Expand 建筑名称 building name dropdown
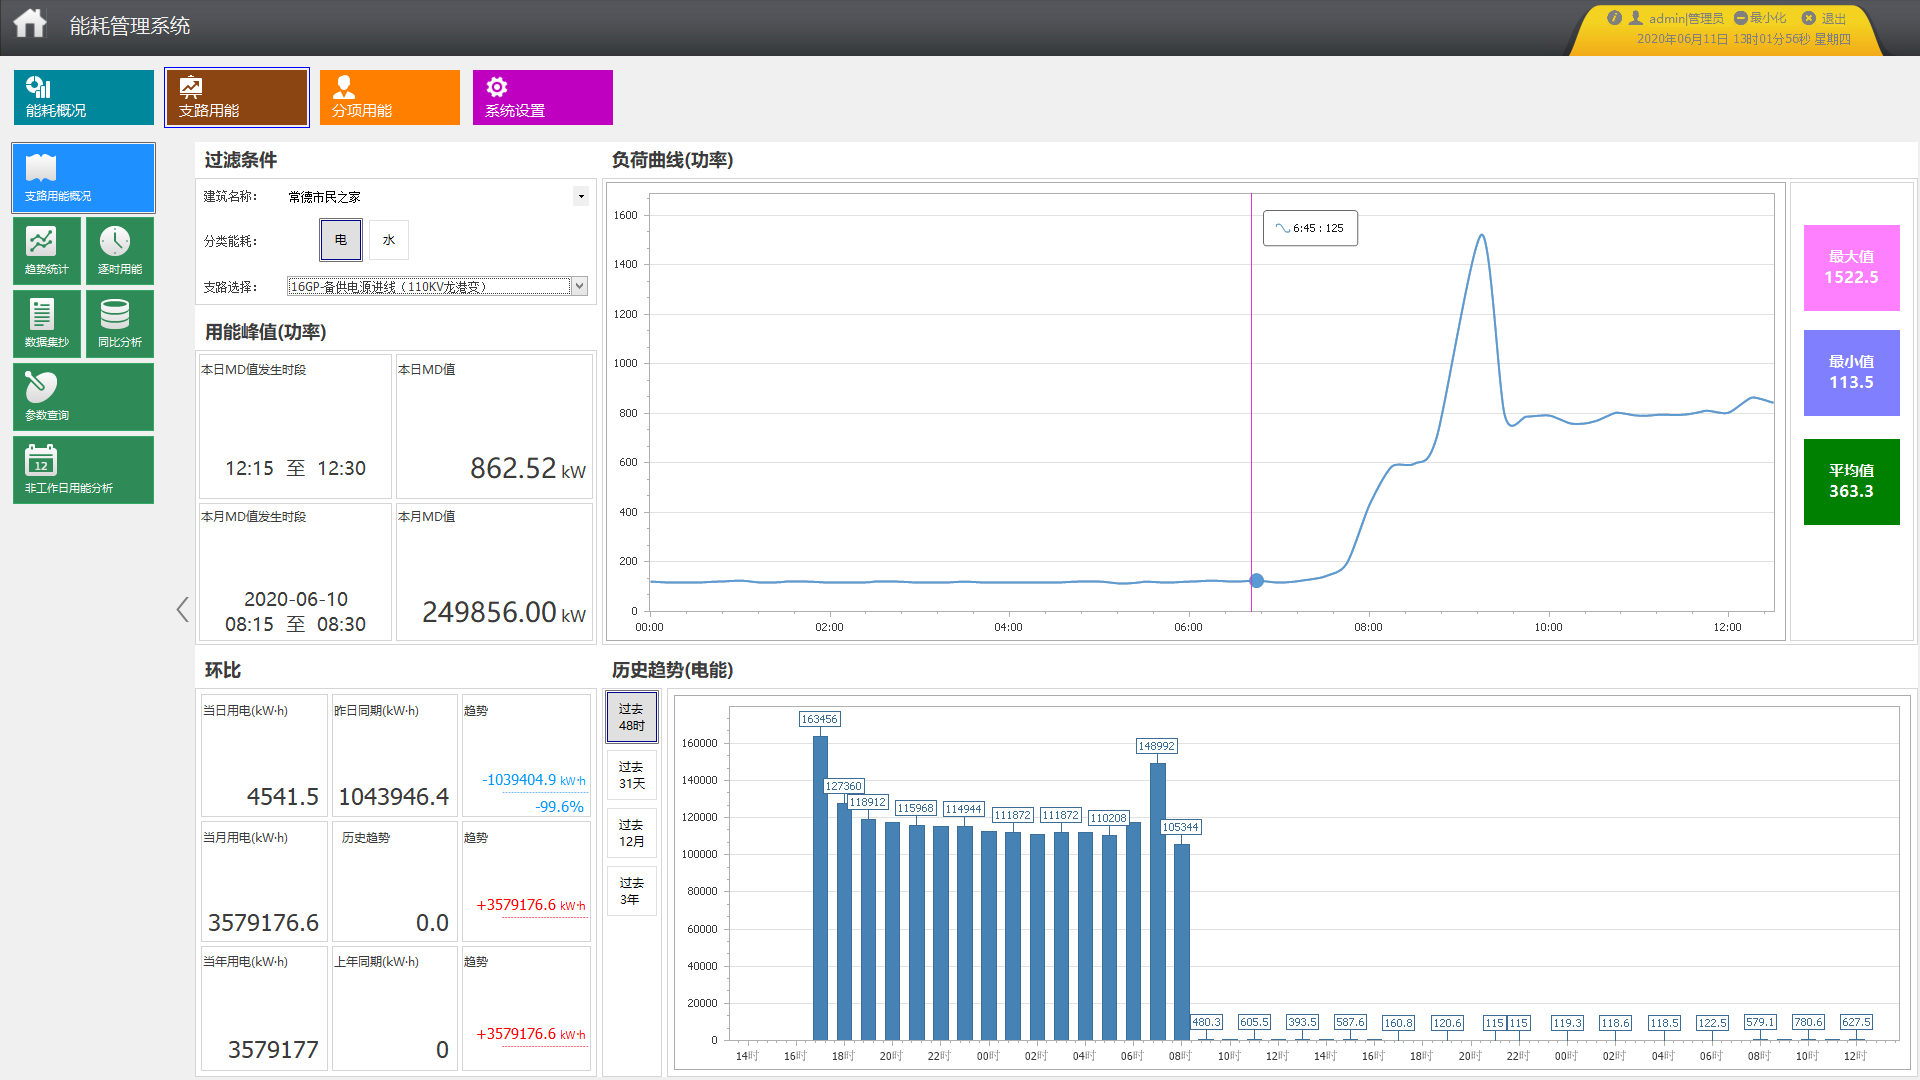 [580, 196]
